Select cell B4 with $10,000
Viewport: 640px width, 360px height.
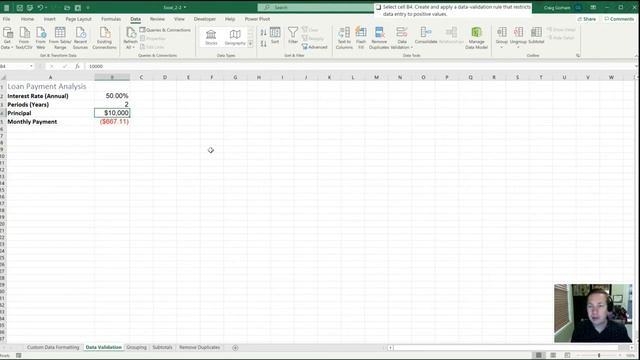[x=112, y=113]
